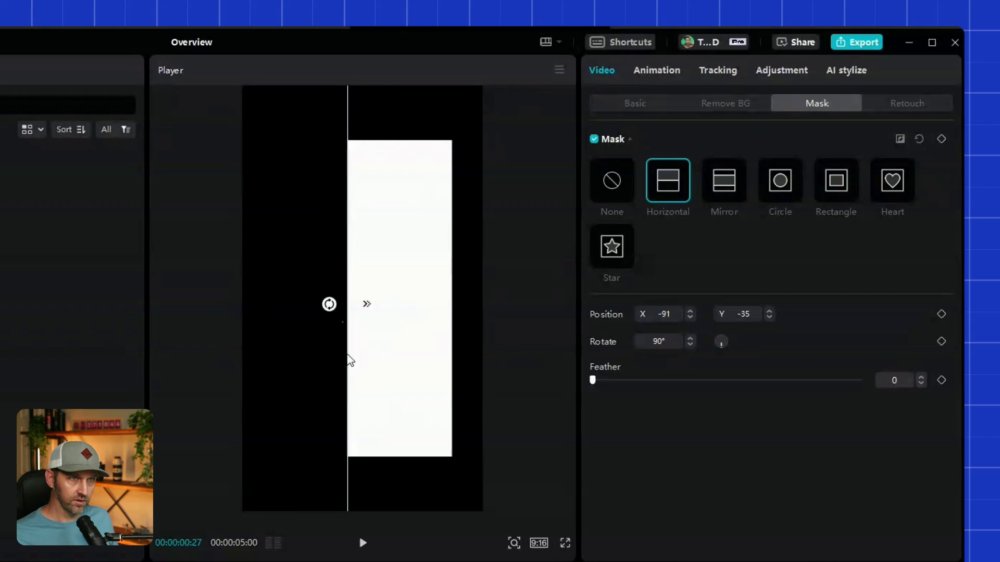Image resolution: width=1000 pixels, height=562 pixels.
Task: Adjust the Position Y stepper arrows
Action: click(769, 314)
